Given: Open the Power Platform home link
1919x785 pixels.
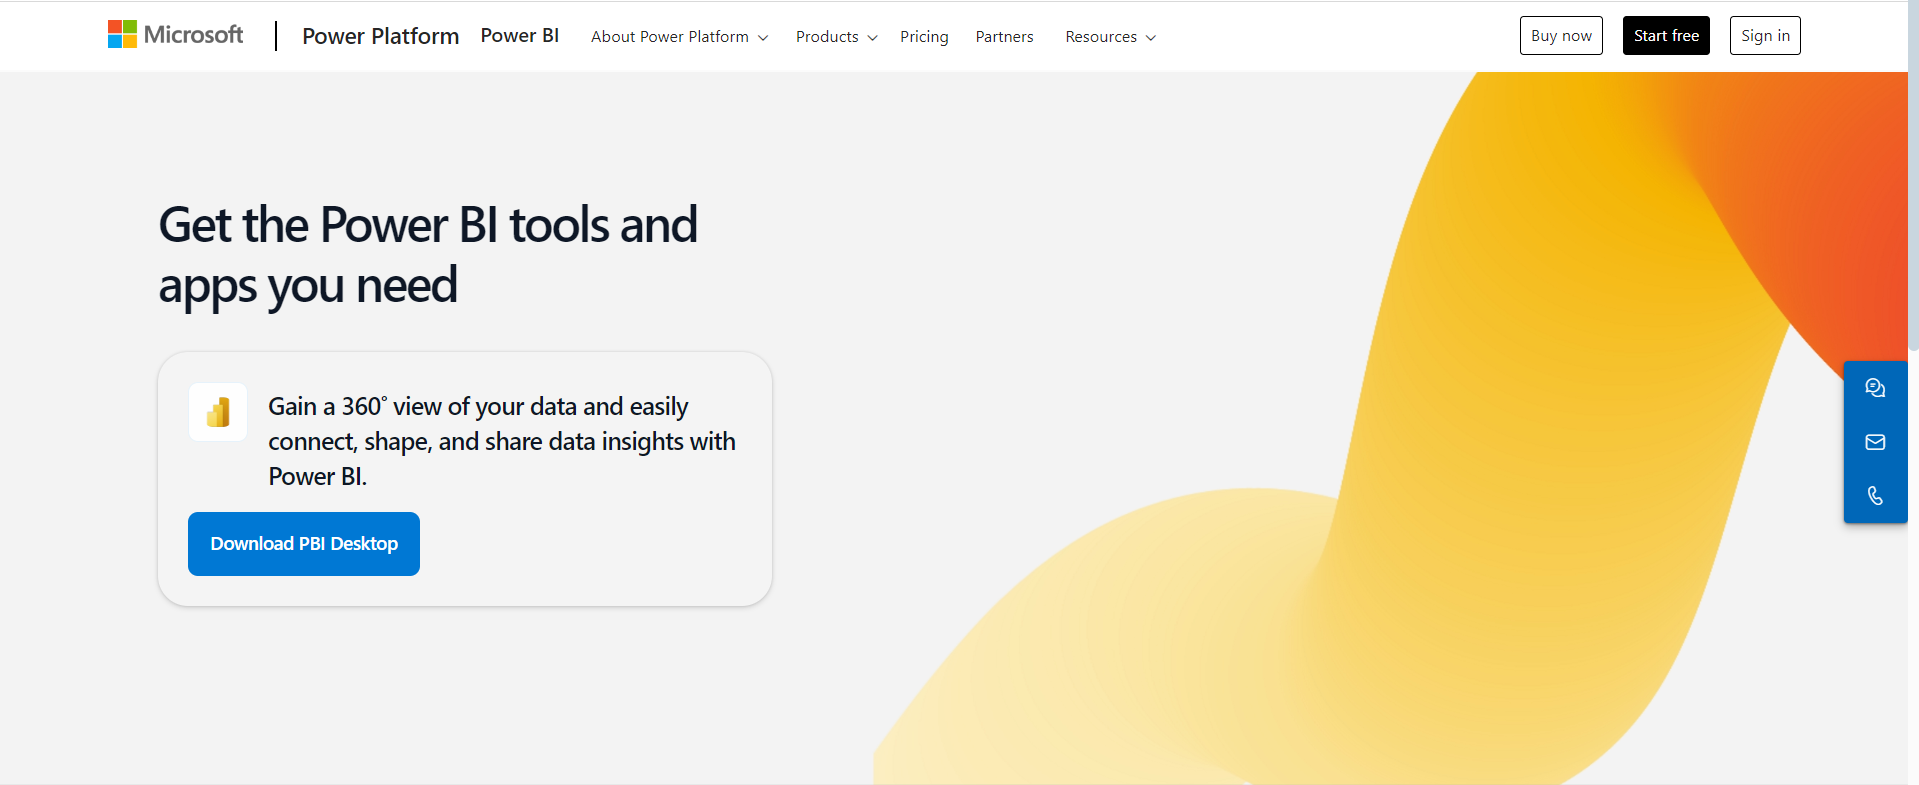Looking at the screenshot, I should (381, 36).
